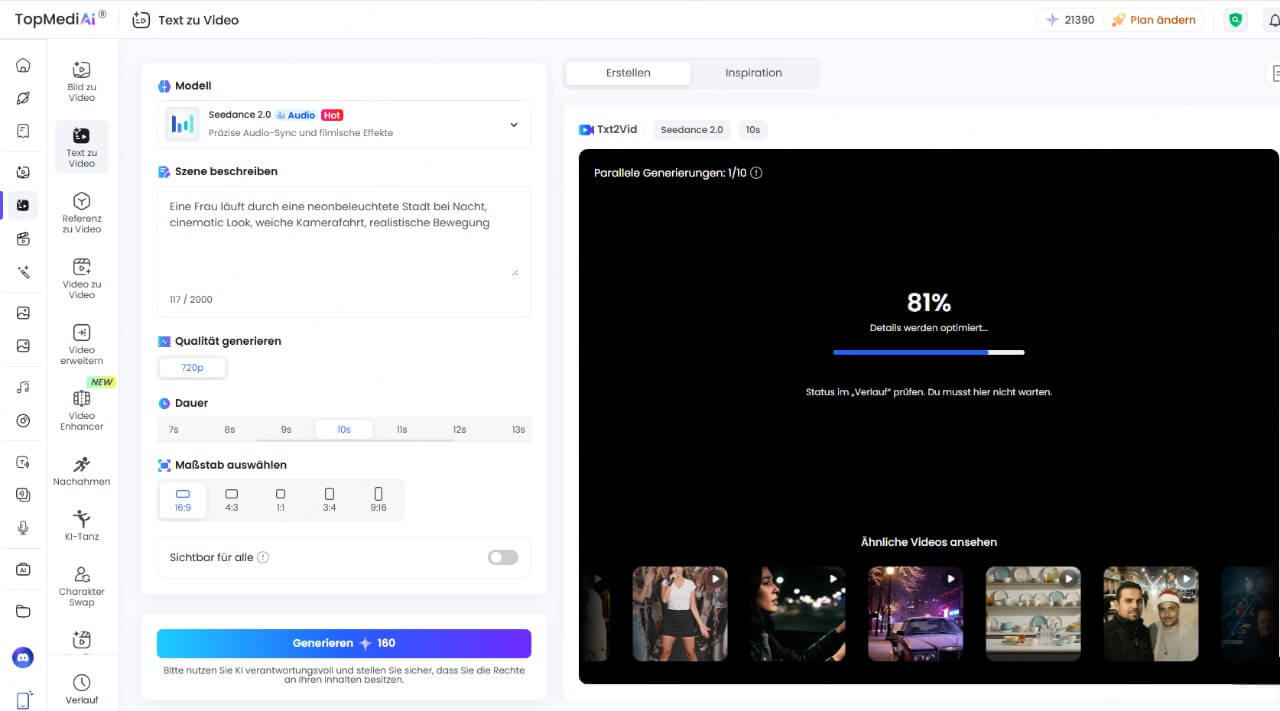Launch the Video Enhancer tool

(x=82, y=410)
